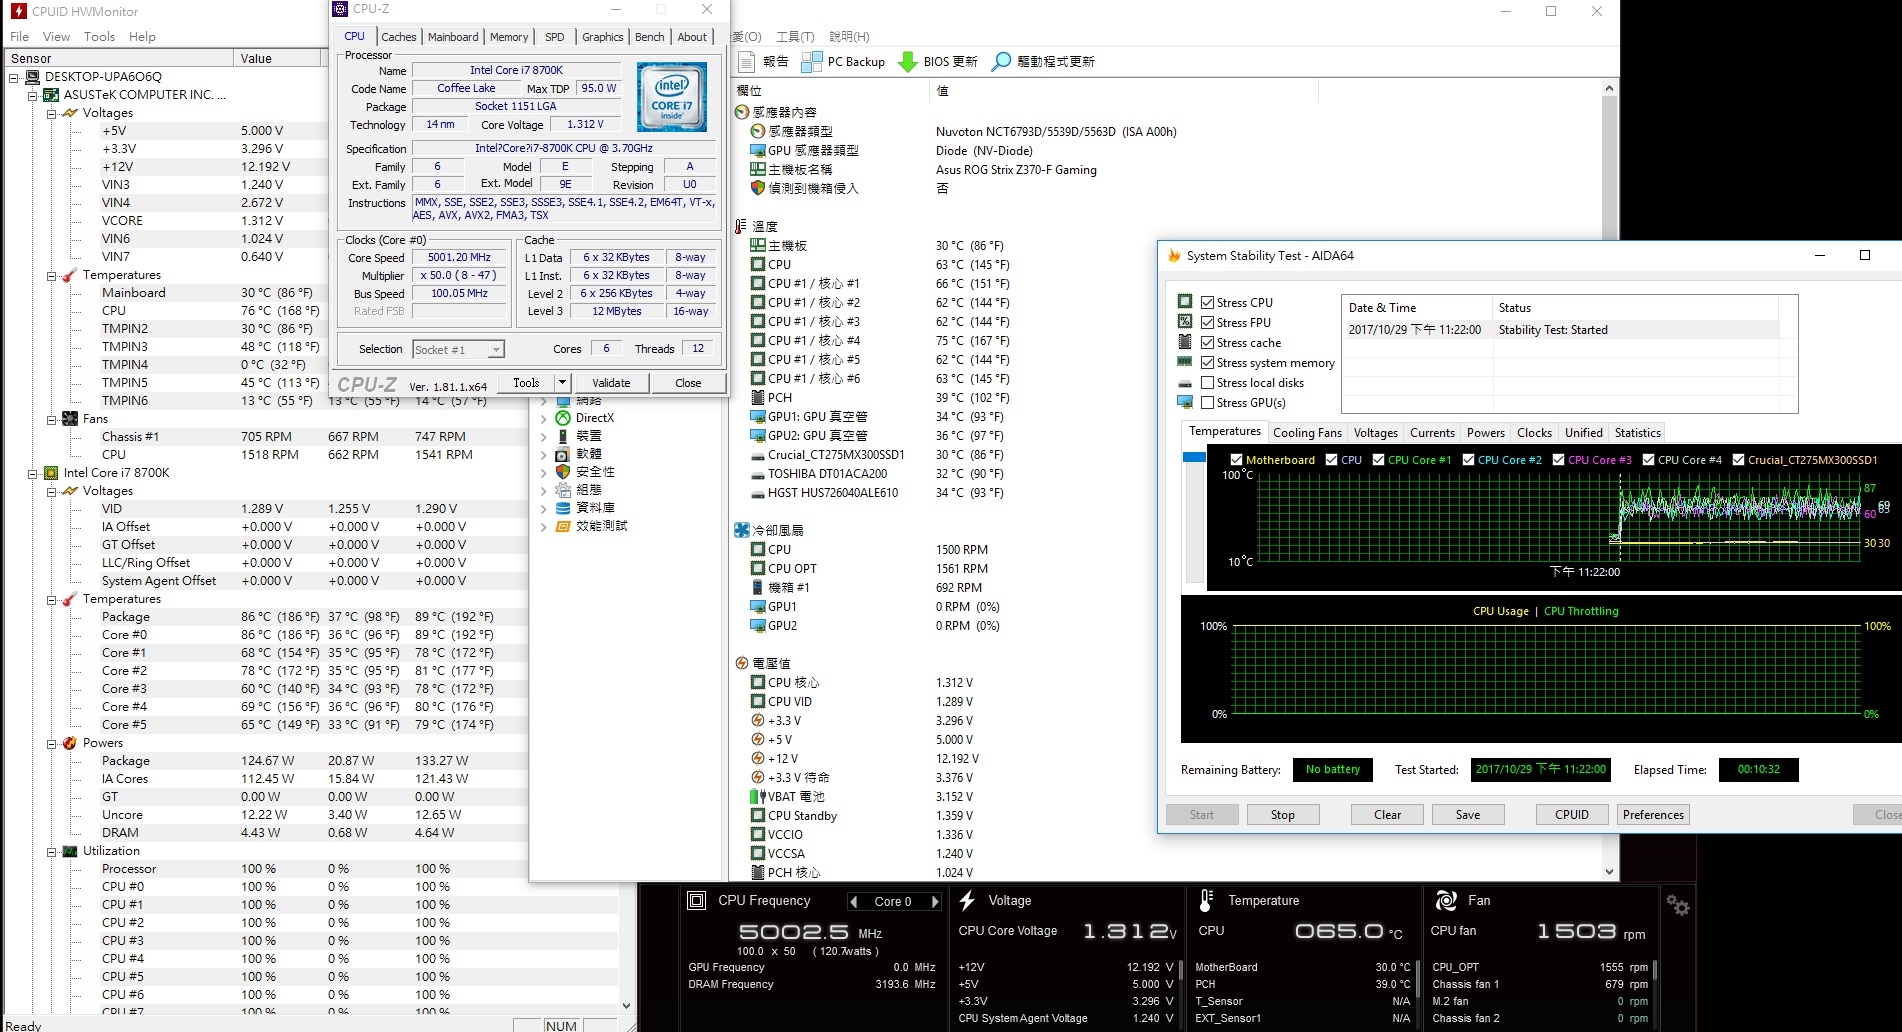Toggle the CPU Core #4 graph legend checkbox
The height and width of the screenshot is (1032, 1902).
tap(1648, 460)
